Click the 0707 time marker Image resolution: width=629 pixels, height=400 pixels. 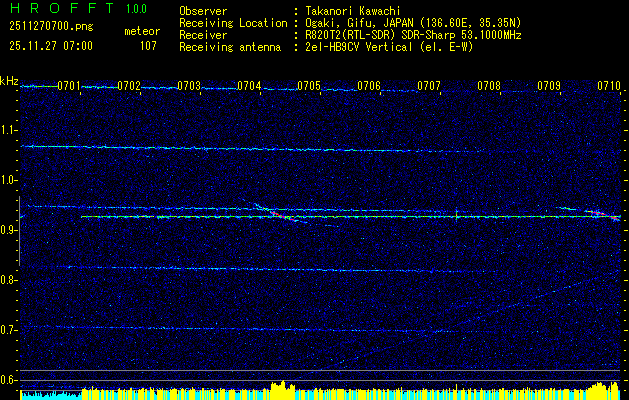coord(428,86)
